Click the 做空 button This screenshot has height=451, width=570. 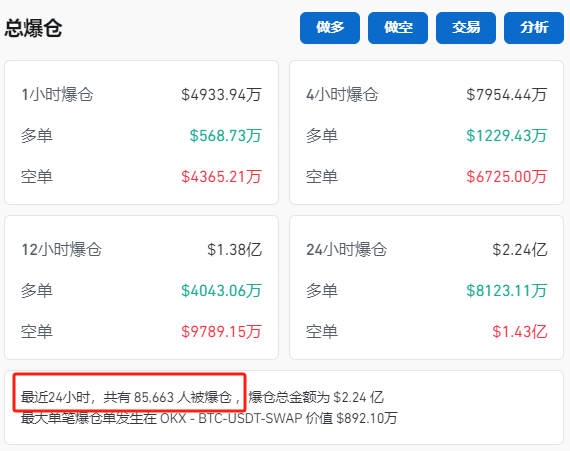[x=398, y=28]
